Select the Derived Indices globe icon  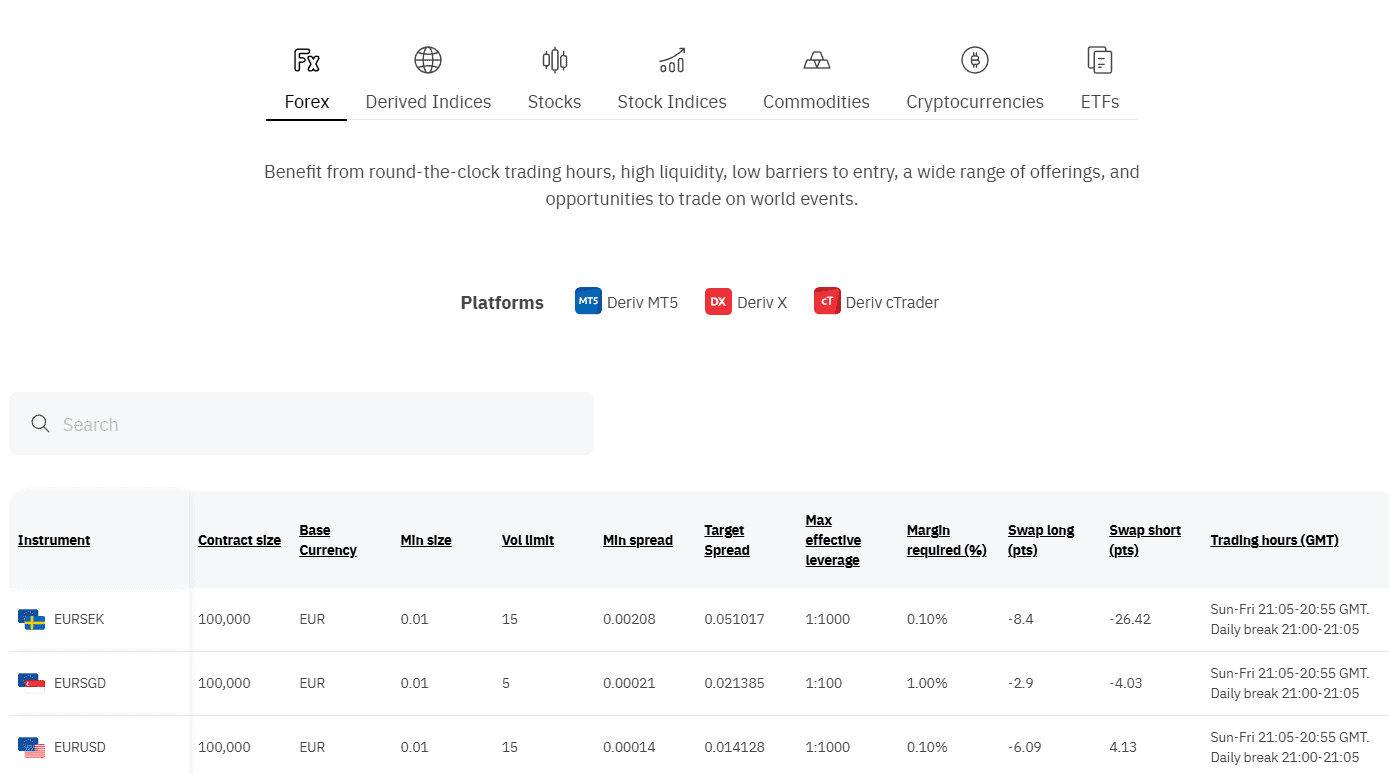coord(428,60)
